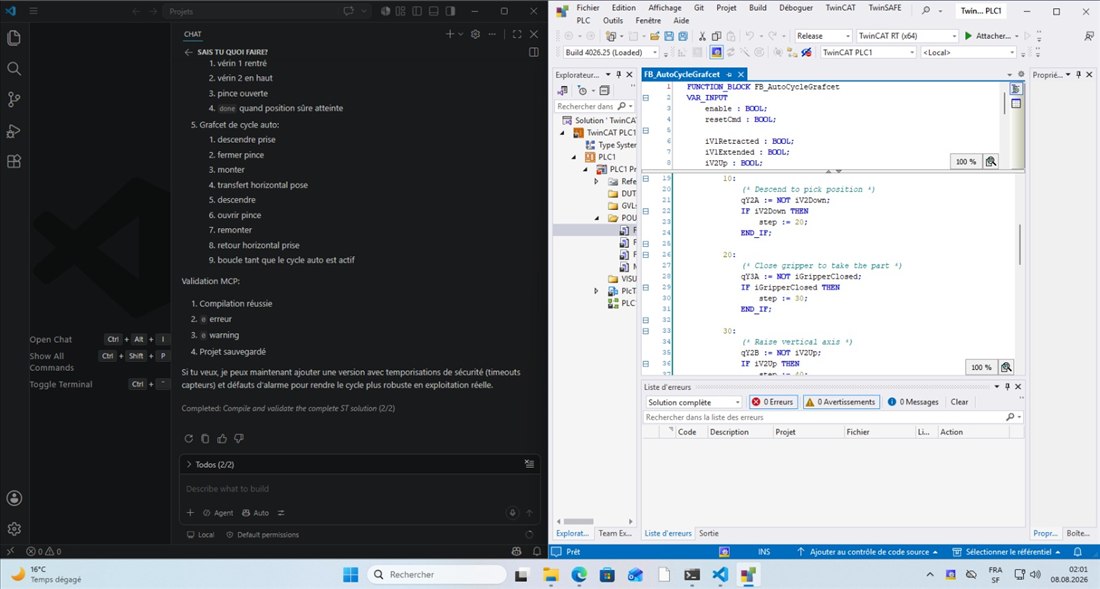The height and width of the screenshot is (589, 1100).
Task: Maximize the chat panel
Action: [x=517, y=34]
